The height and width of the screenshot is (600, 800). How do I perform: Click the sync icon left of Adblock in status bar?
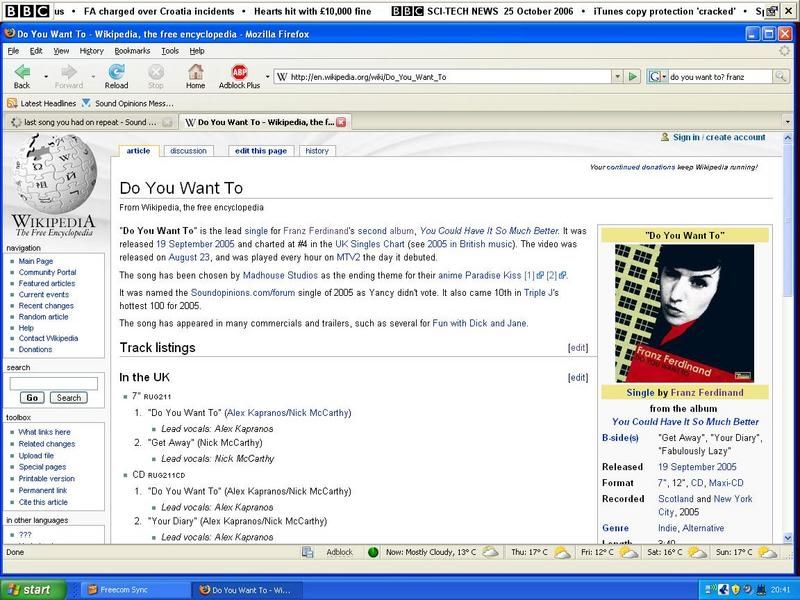point(307,552)
